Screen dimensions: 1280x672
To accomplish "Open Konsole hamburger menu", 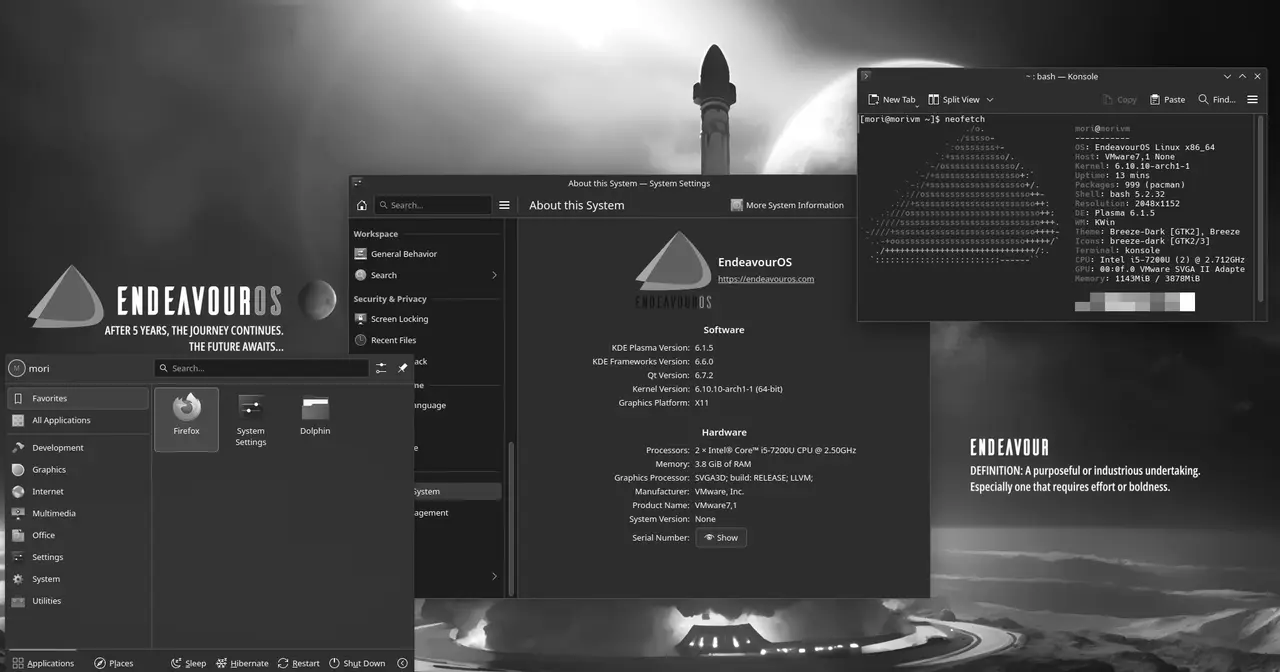I will (1252, 99).
